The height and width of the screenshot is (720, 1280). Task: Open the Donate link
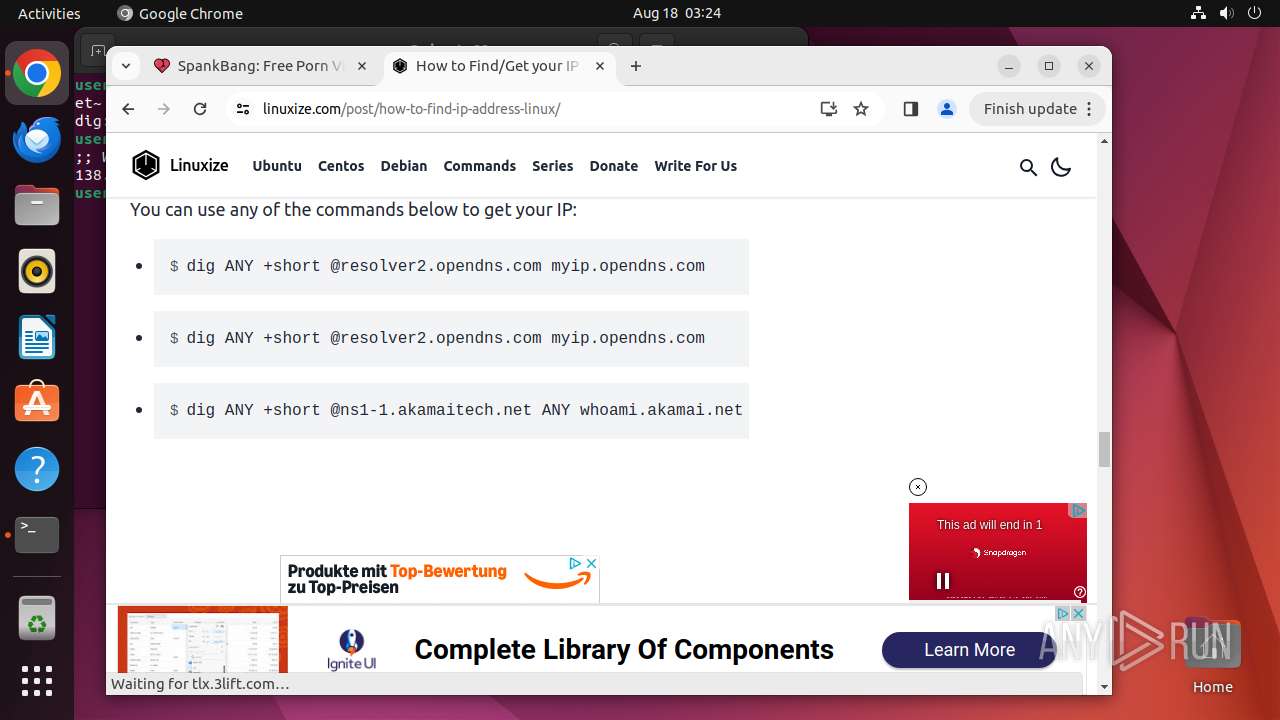click(614, 166)
